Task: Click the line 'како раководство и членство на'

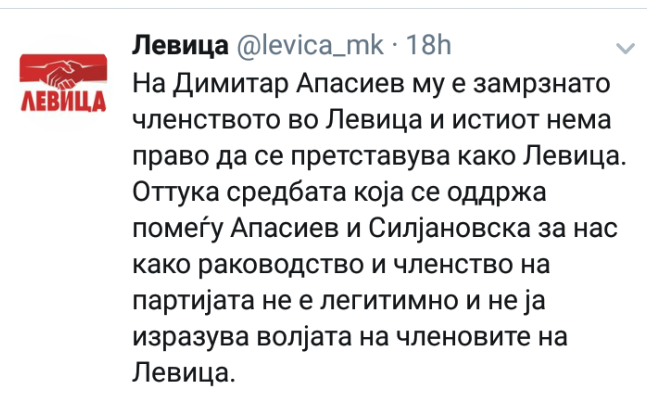Action: 341,265
